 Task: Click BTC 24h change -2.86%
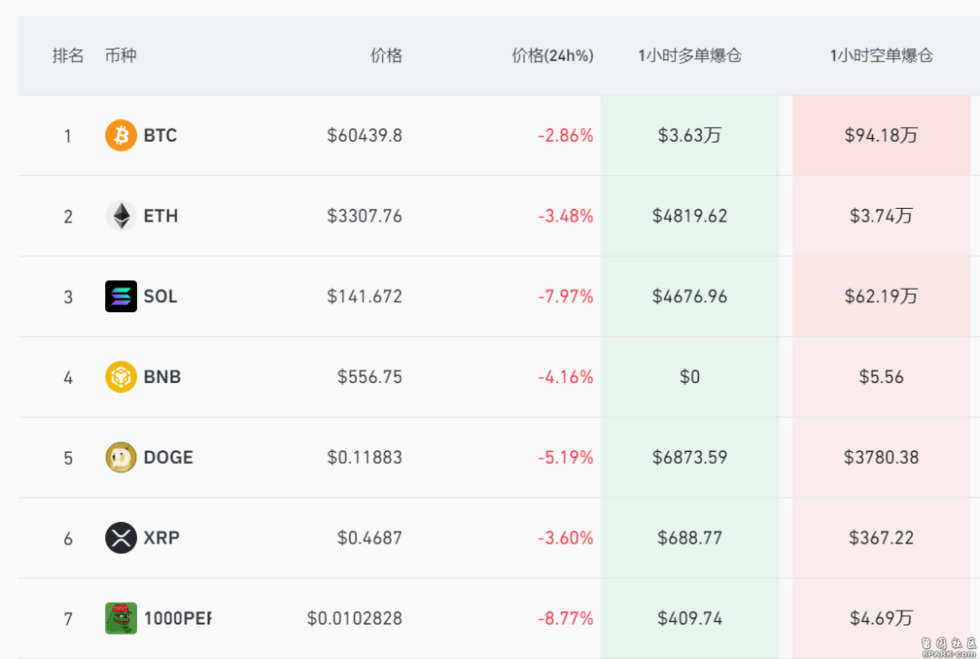(x=565, y=136)
